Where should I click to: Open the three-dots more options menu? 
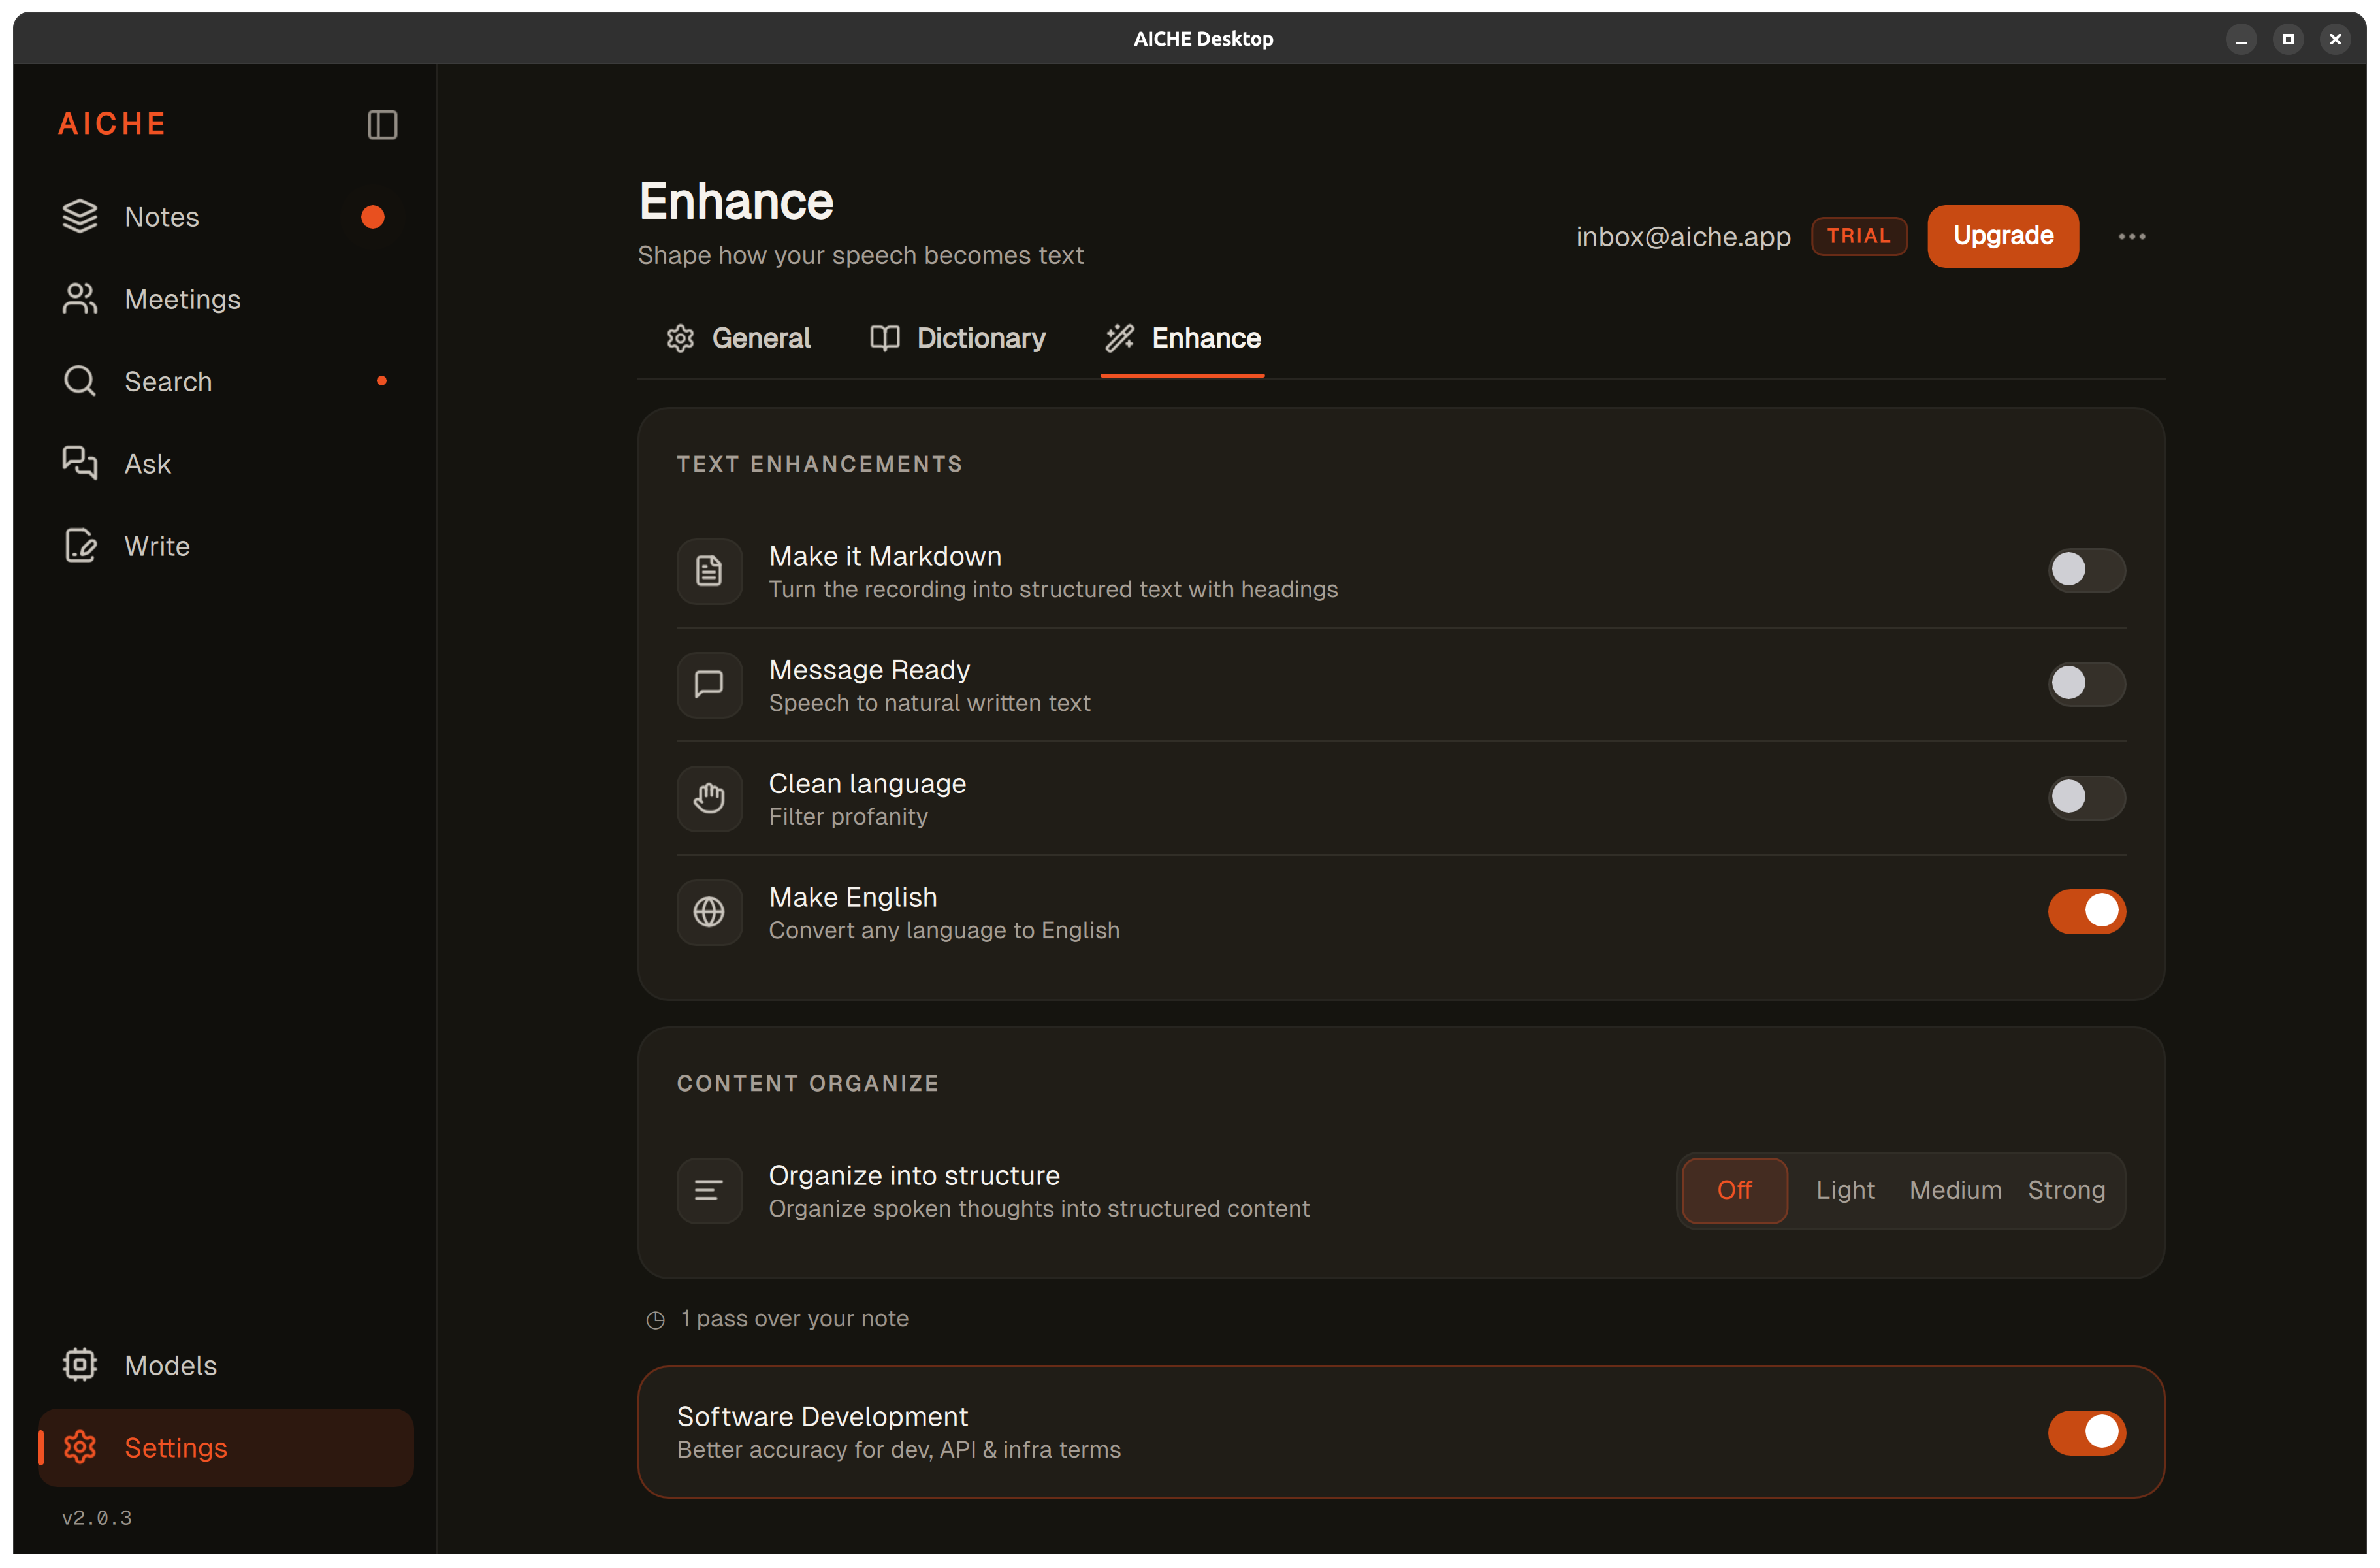coord(2132,237)
